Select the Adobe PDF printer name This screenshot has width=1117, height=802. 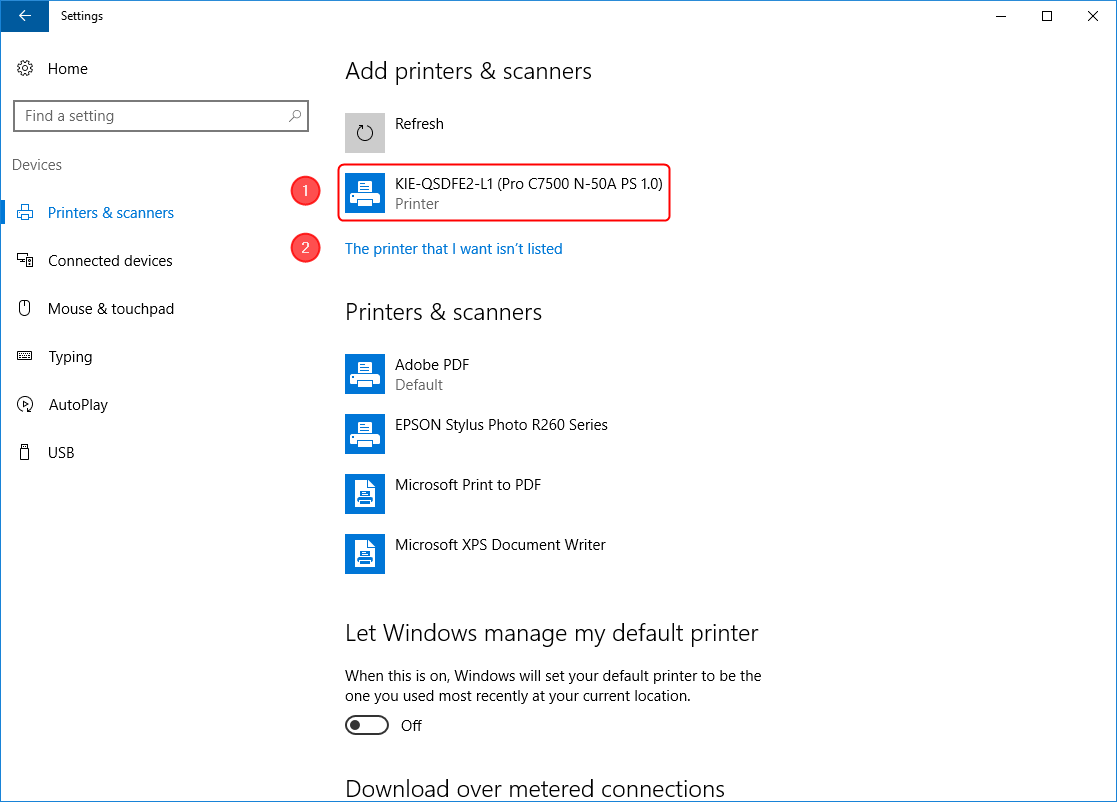coord(432,365)
